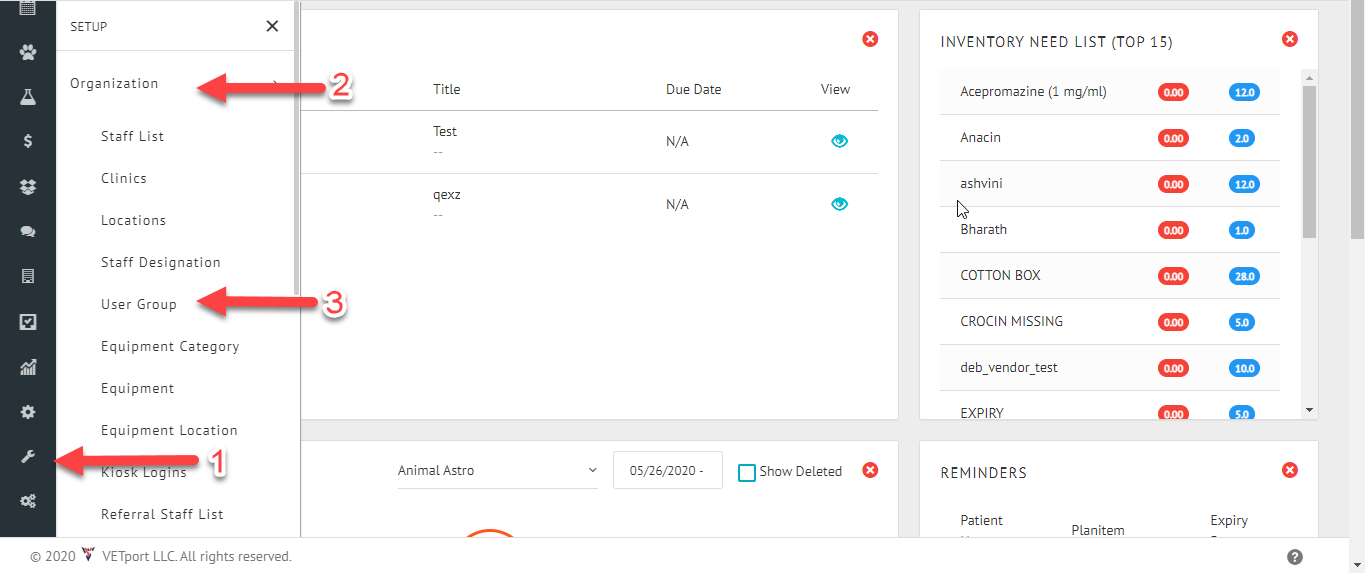Open the chat bubbles communication icon
Screen dimensions: 1365x573
pyautogui.click(x=28, y=231)
